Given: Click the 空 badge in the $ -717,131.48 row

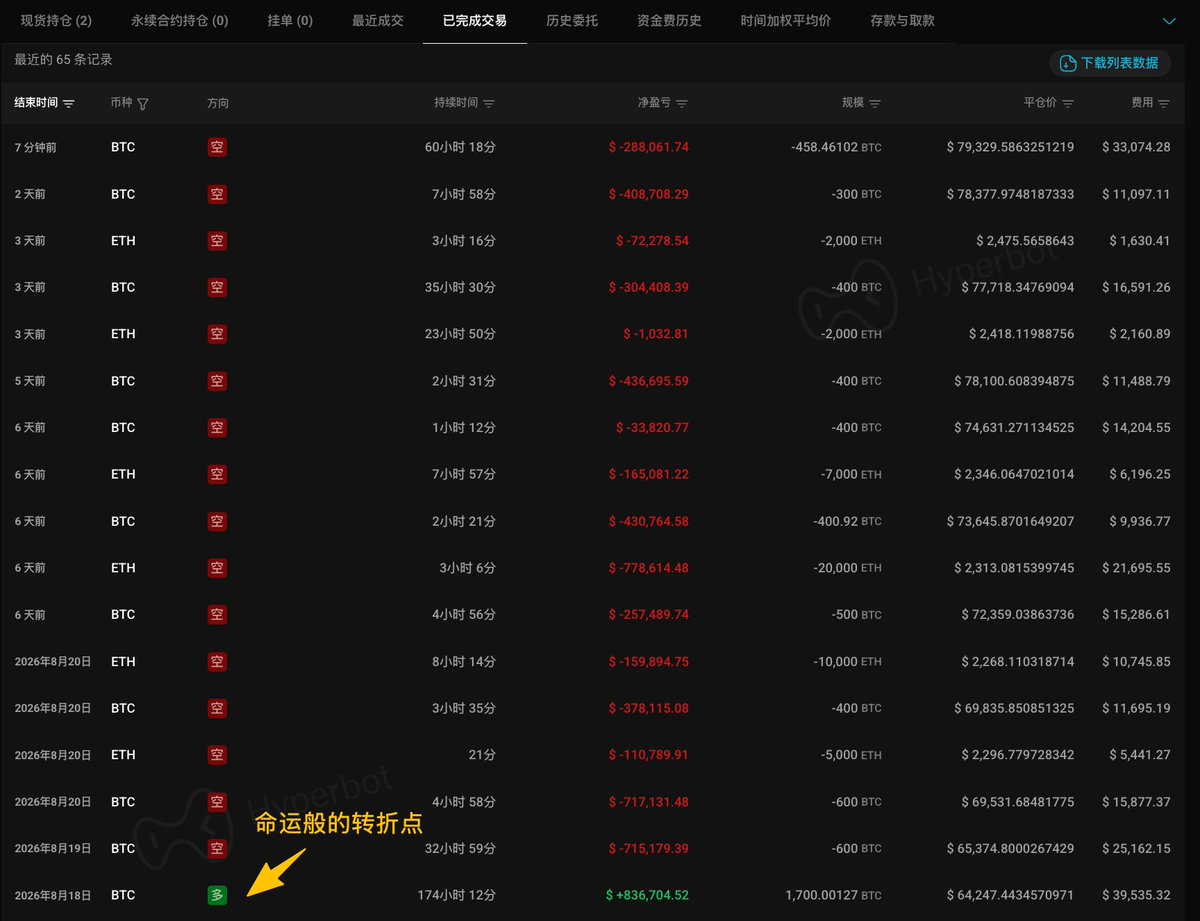Looking at the screenshot, I should pyautogui.click(x=217, y=802).
